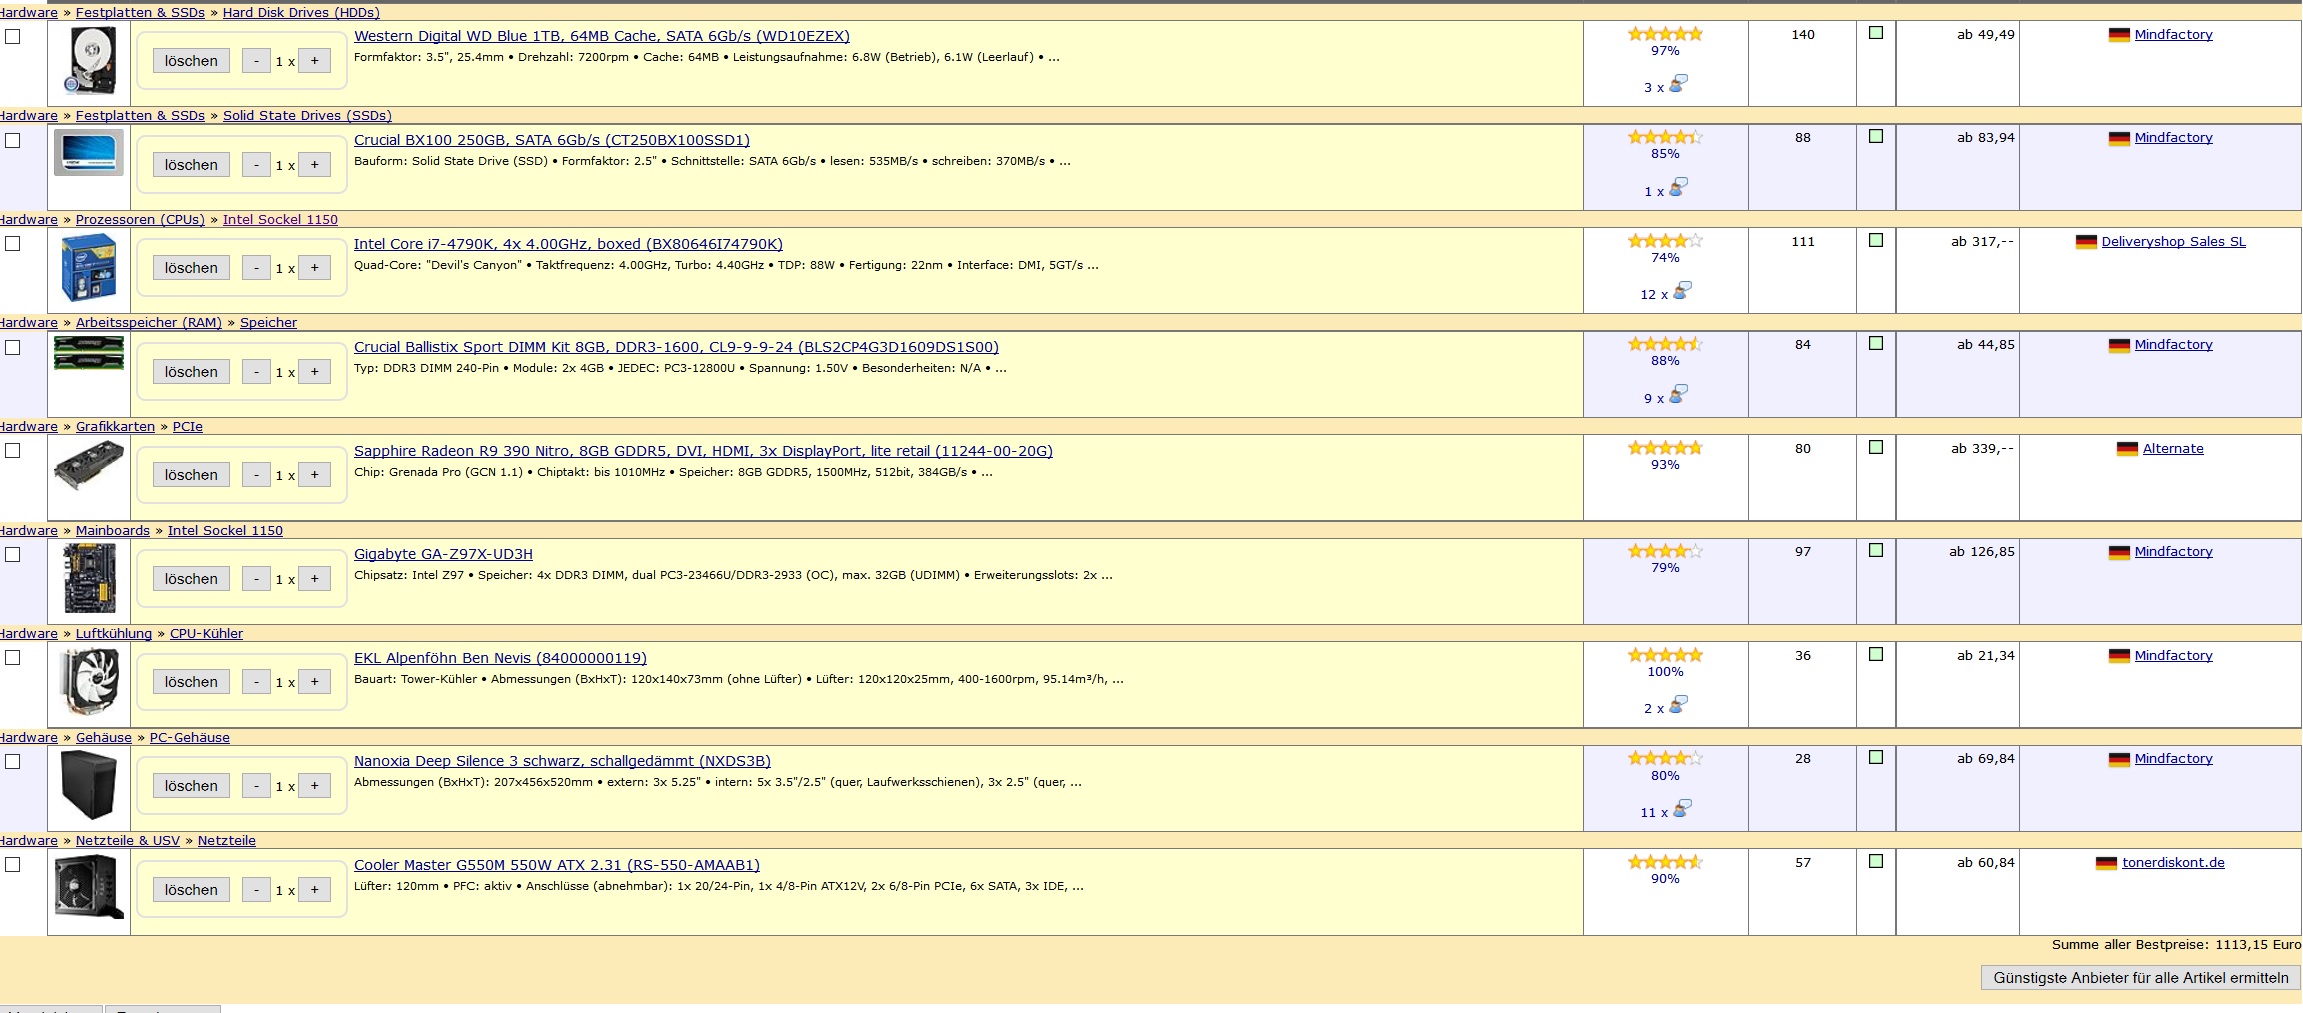Click the 100% star rating of EKL Alpenföhn
The width and height of the screenshot is (2303, 1013).
(x=1665, y=655)
